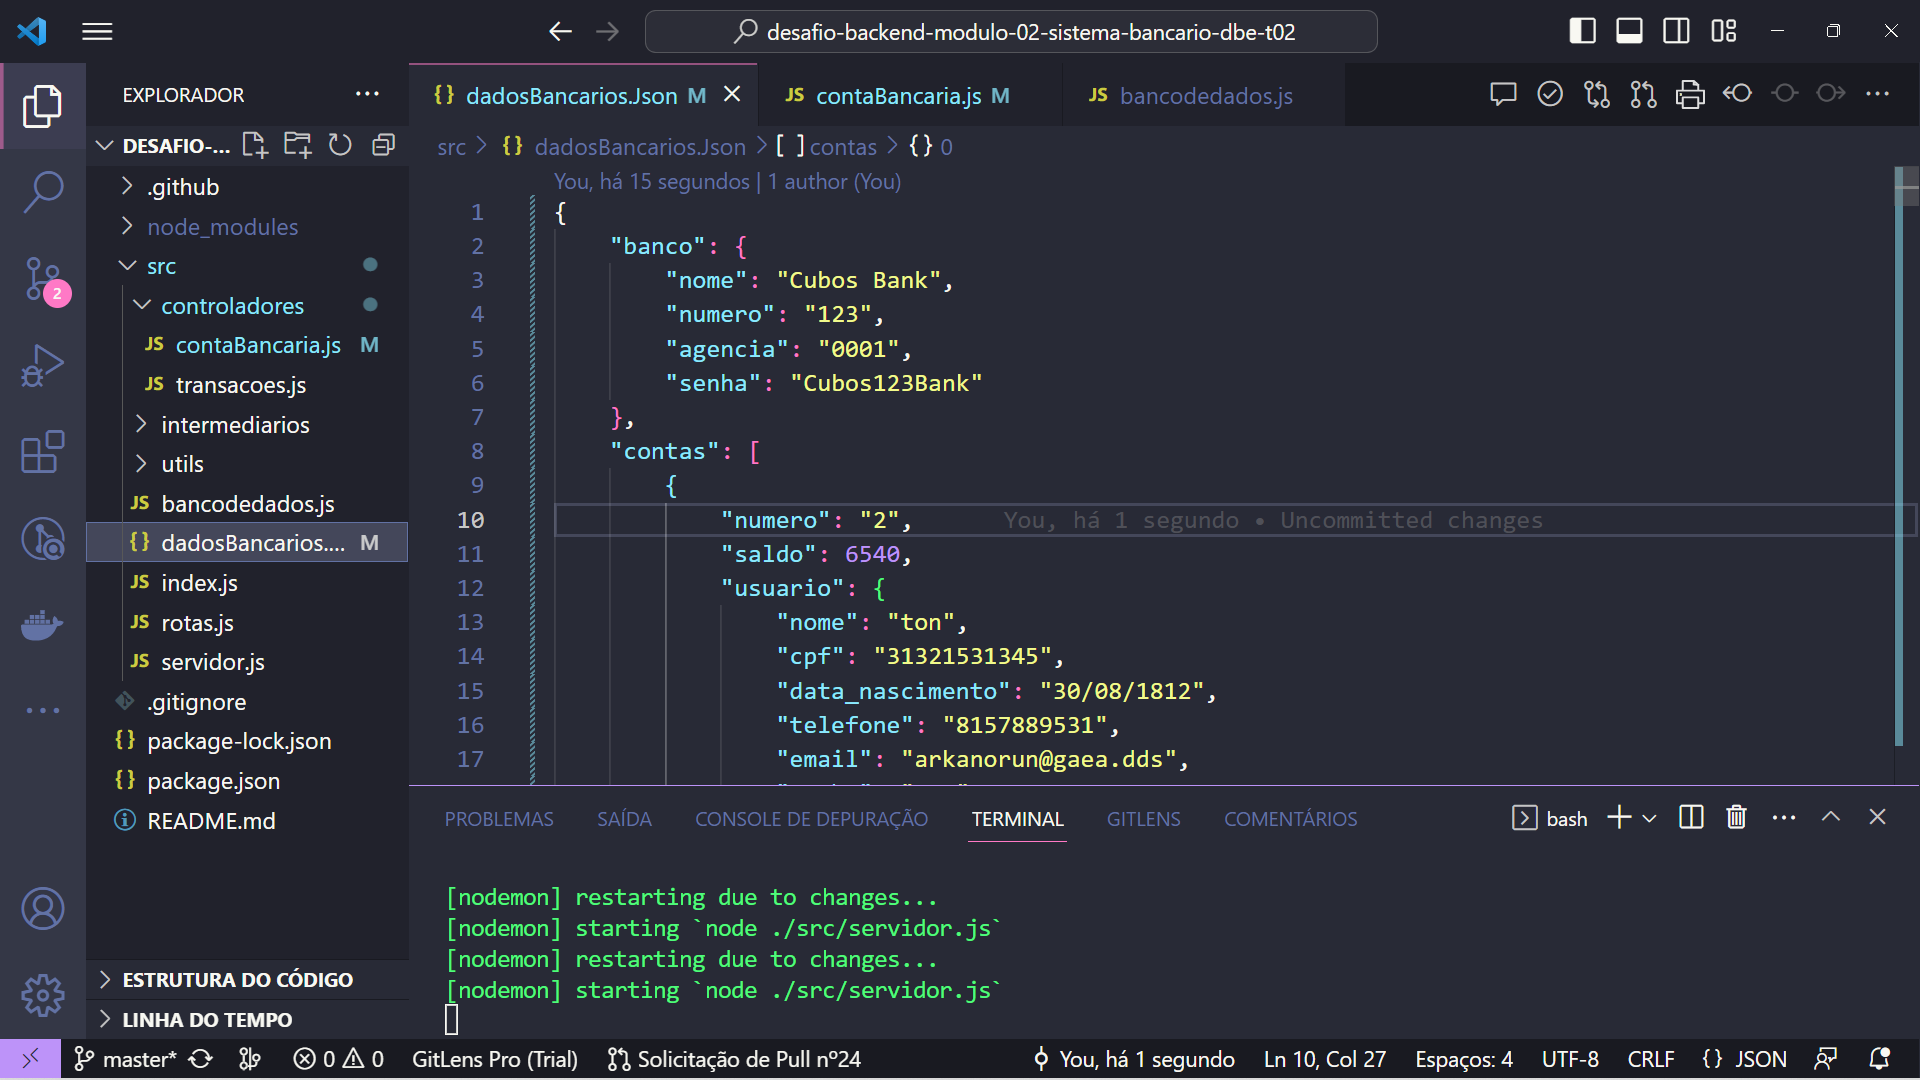
Task: Open the Extensions view
Action: click(43, 453)
